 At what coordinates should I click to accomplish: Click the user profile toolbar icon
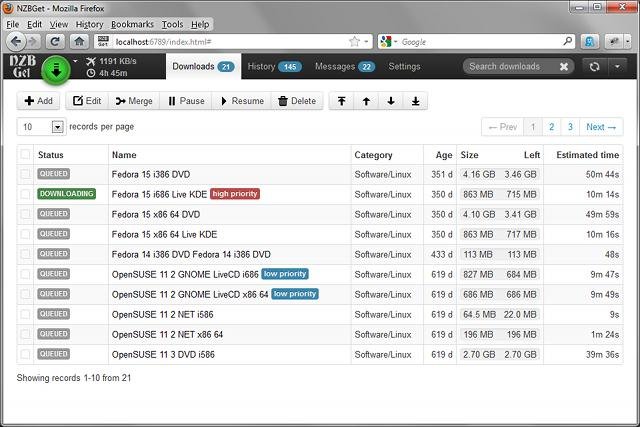(x=589, y=42)
